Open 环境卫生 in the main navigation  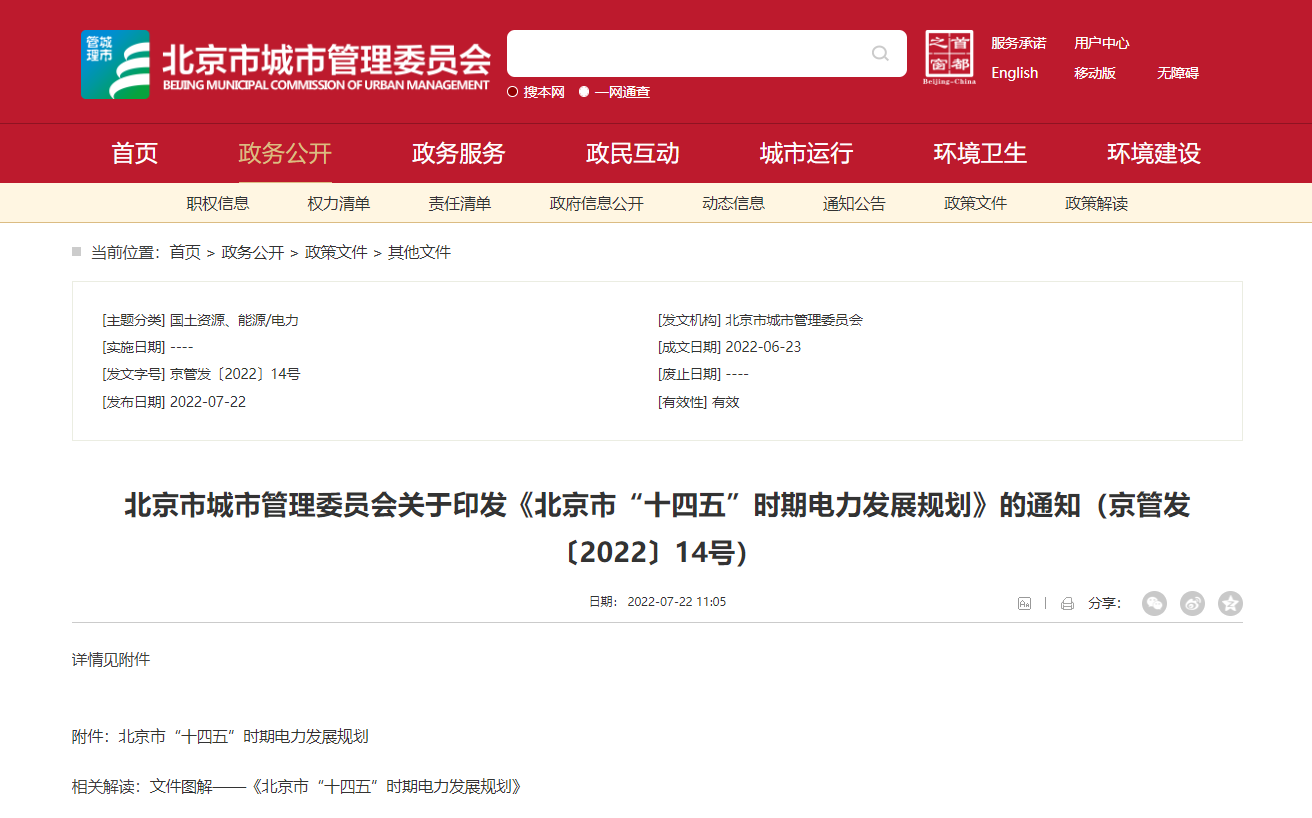[x=980, y=153]
